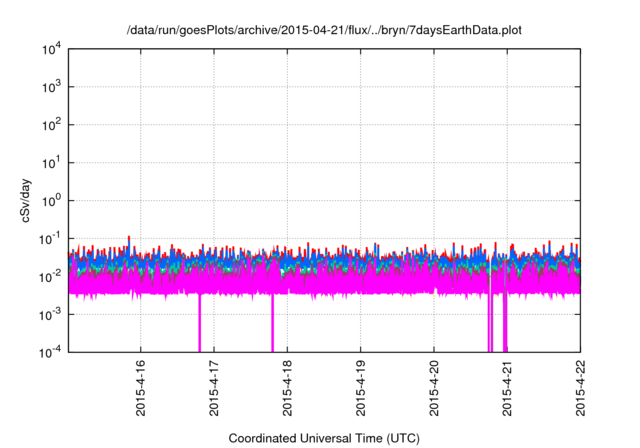Viewport: 640px width, 448px height.
Task: Click the 2015-4-22 date tick label
Action: [580, 388]
